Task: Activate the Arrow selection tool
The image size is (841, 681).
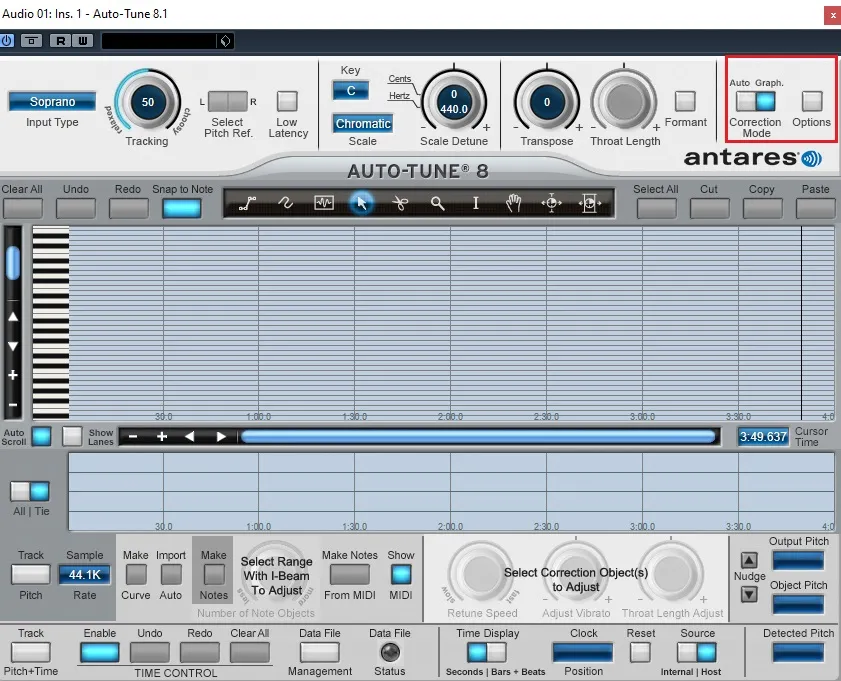Action: (362, 203)
